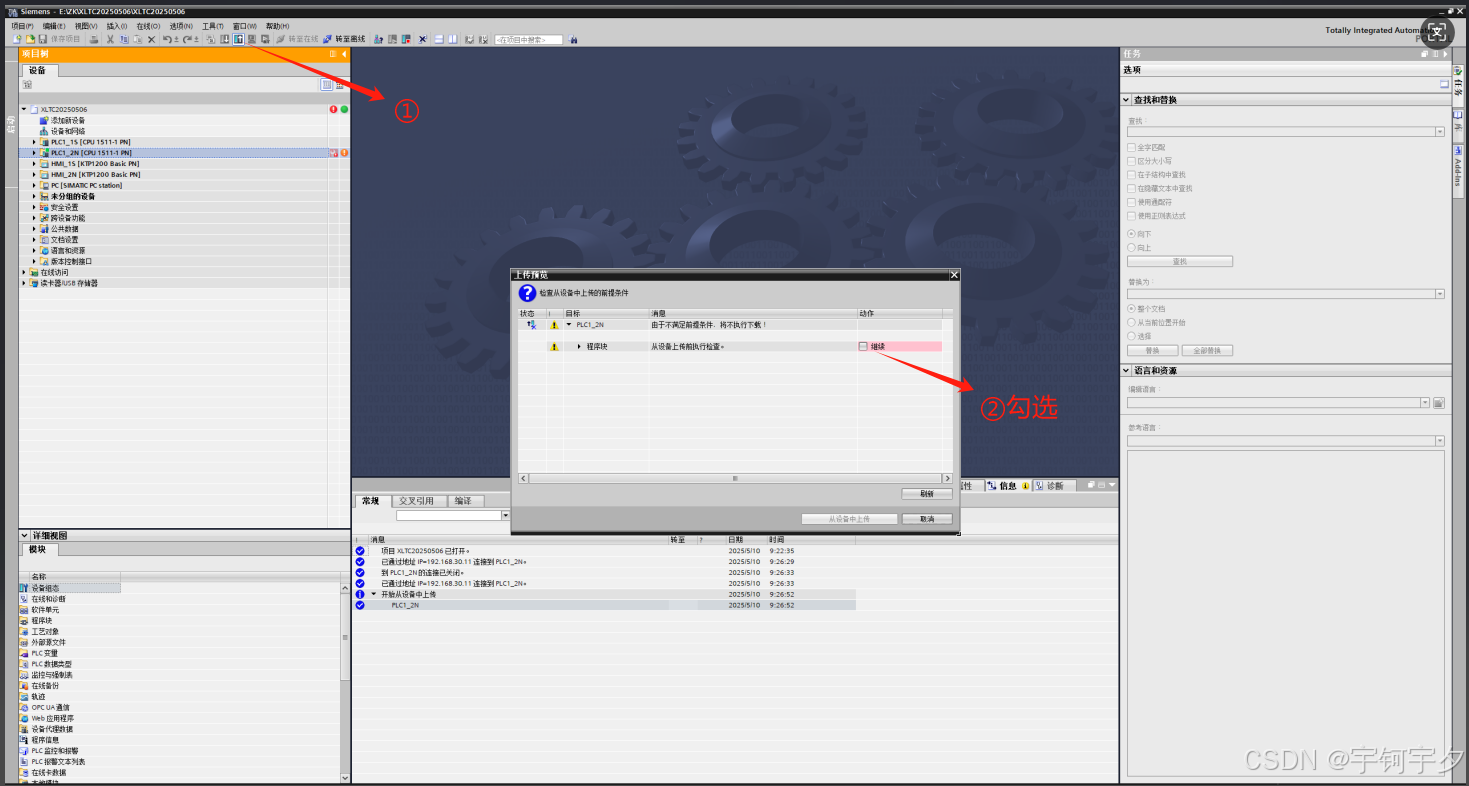This screenshot has height=786, width=1469.
Task: Expand HMI_1S [KTP1200 Basic PN] node
Action: coord(34,163)
